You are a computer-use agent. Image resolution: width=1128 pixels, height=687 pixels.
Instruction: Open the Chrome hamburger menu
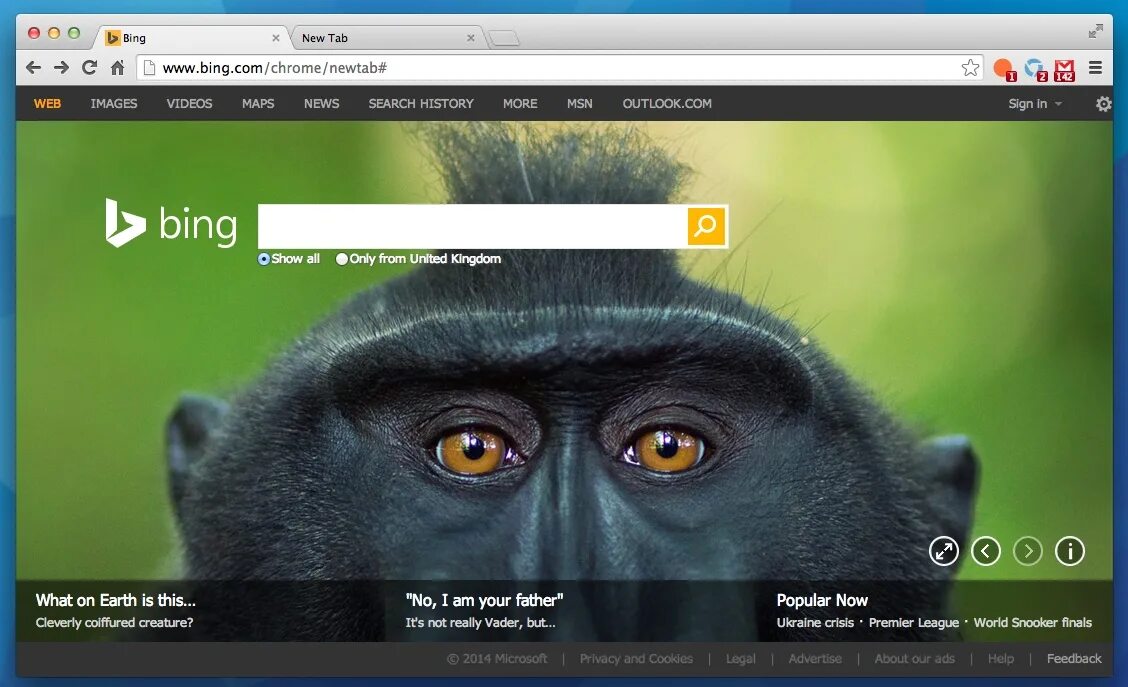coord(1096,68)
